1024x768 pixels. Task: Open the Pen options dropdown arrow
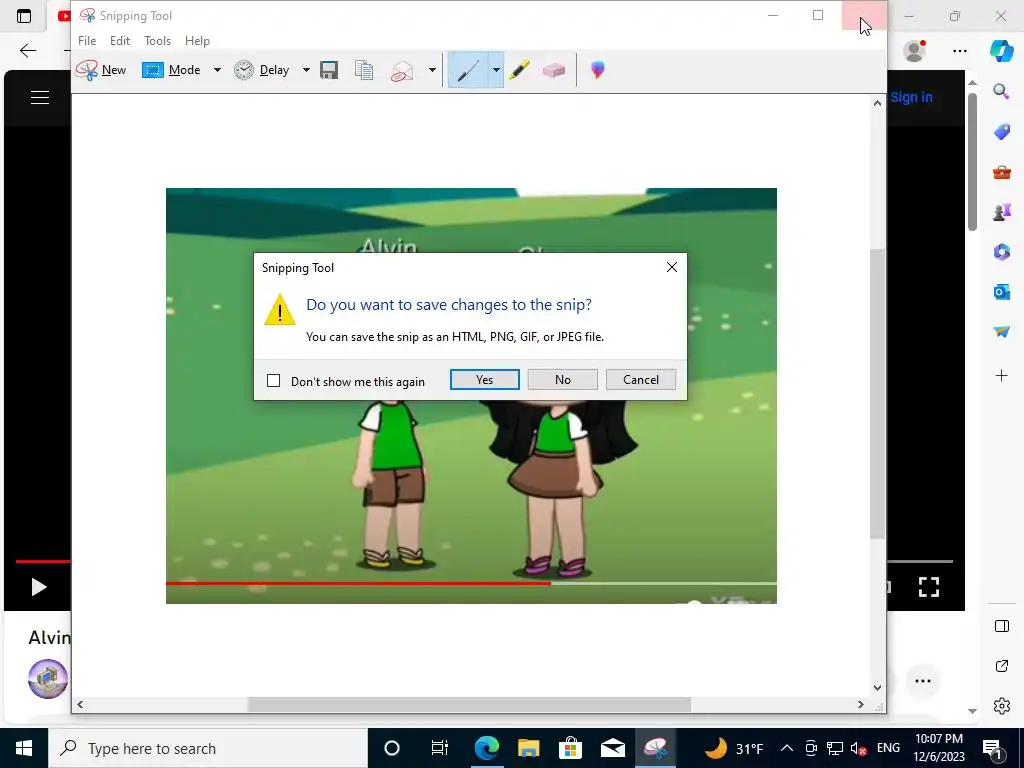[x=496, y=70]
